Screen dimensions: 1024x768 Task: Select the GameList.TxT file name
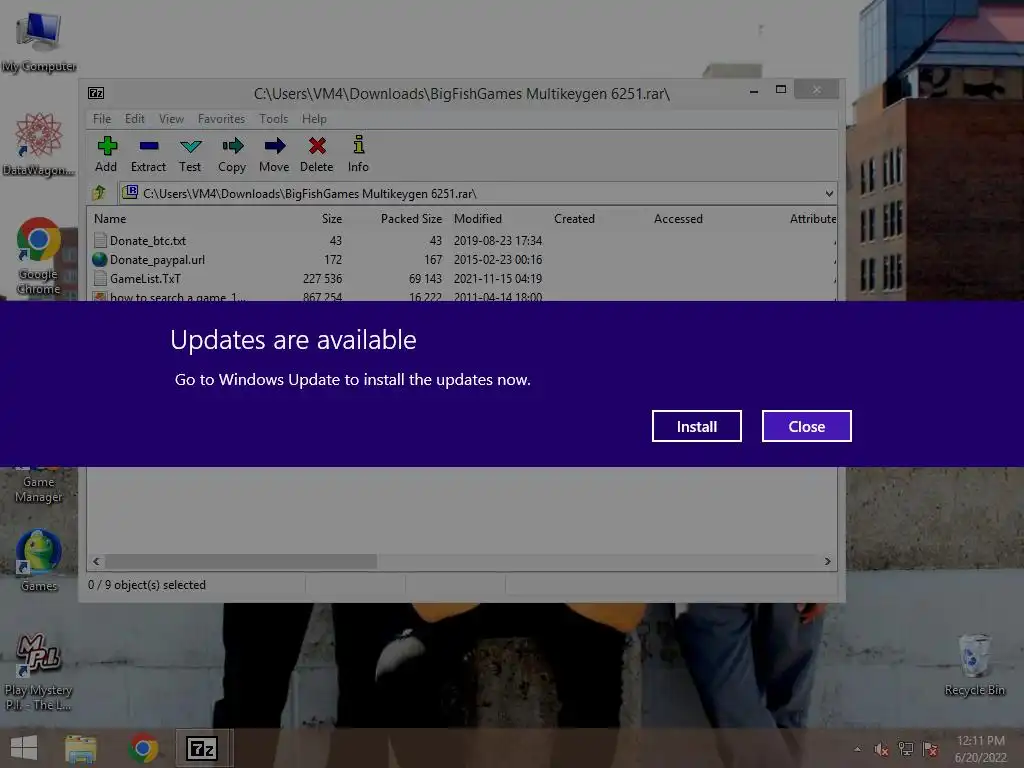coord(146,278)
